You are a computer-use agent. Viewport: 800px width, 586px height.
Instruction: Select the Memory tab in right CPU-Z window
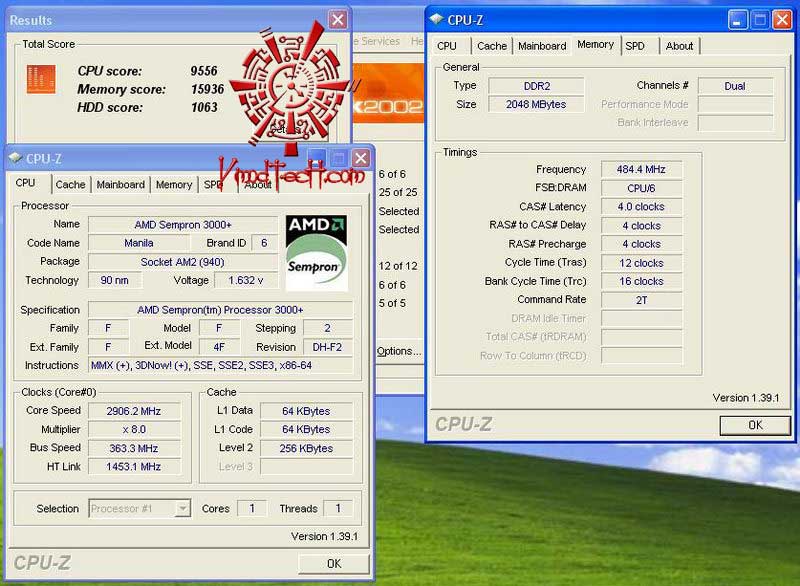click(x=595, y=44)
